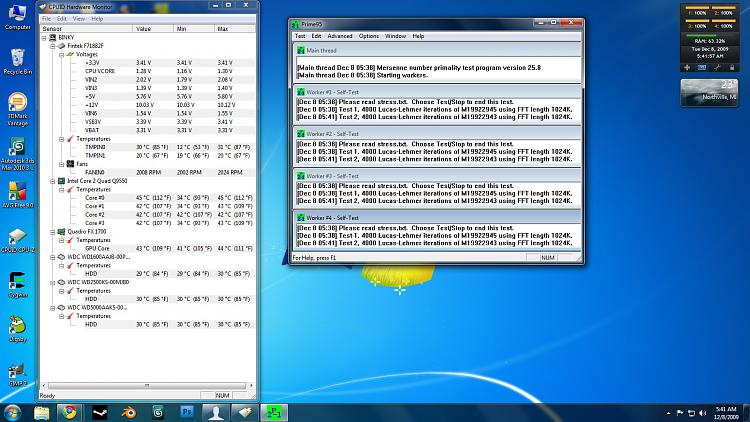
Task: Click the CPU usage meter gadget
Action: coord(709,37)
